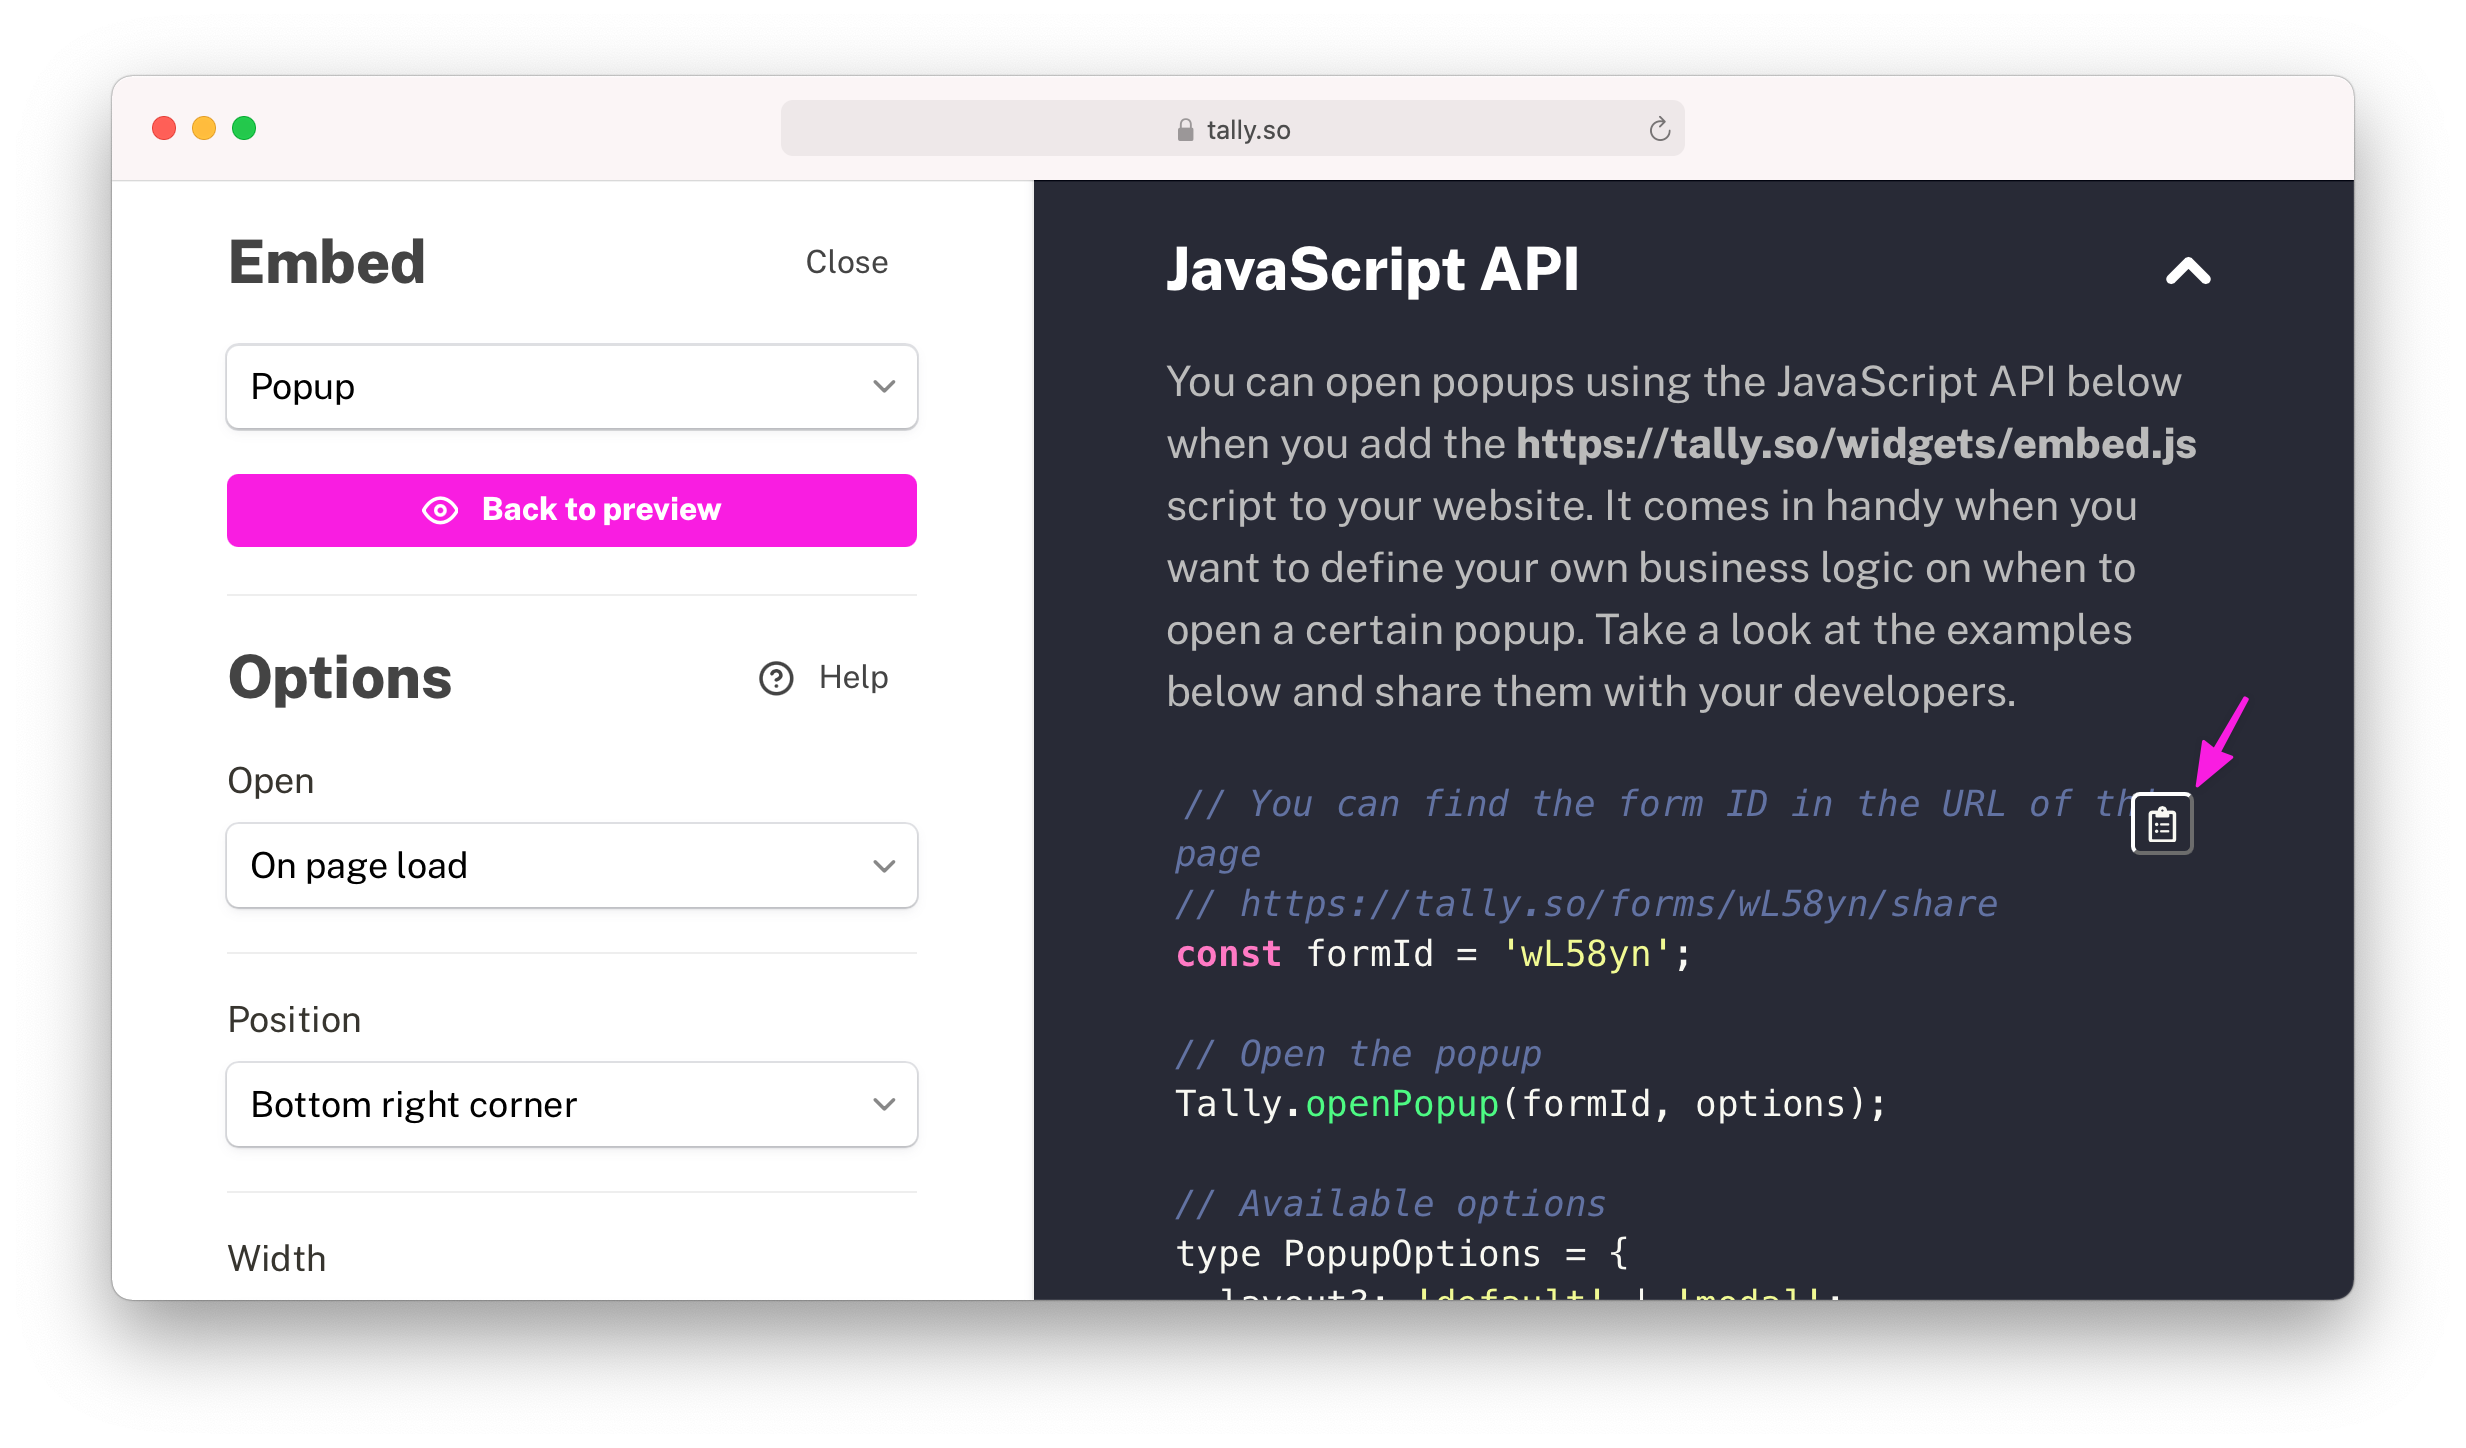Click the 'Width' label
This screenshot has width=2466, height=1448.
coord(277,1259)
